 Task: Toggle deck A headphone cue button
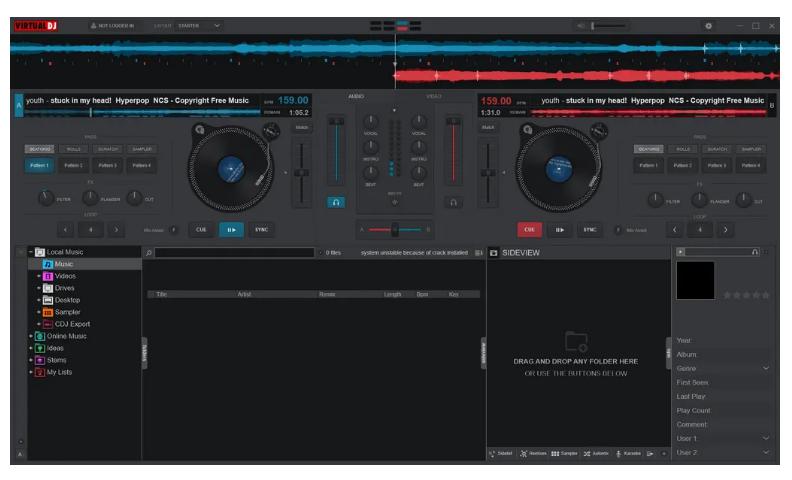coord(336,202)
